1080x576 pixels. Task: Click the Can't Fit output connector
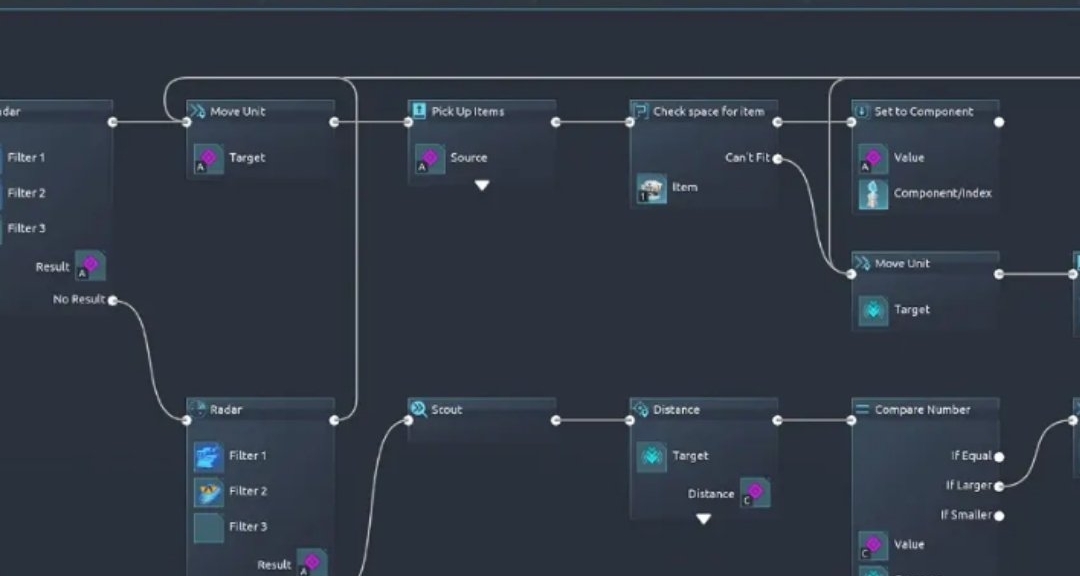pos(777,159)
